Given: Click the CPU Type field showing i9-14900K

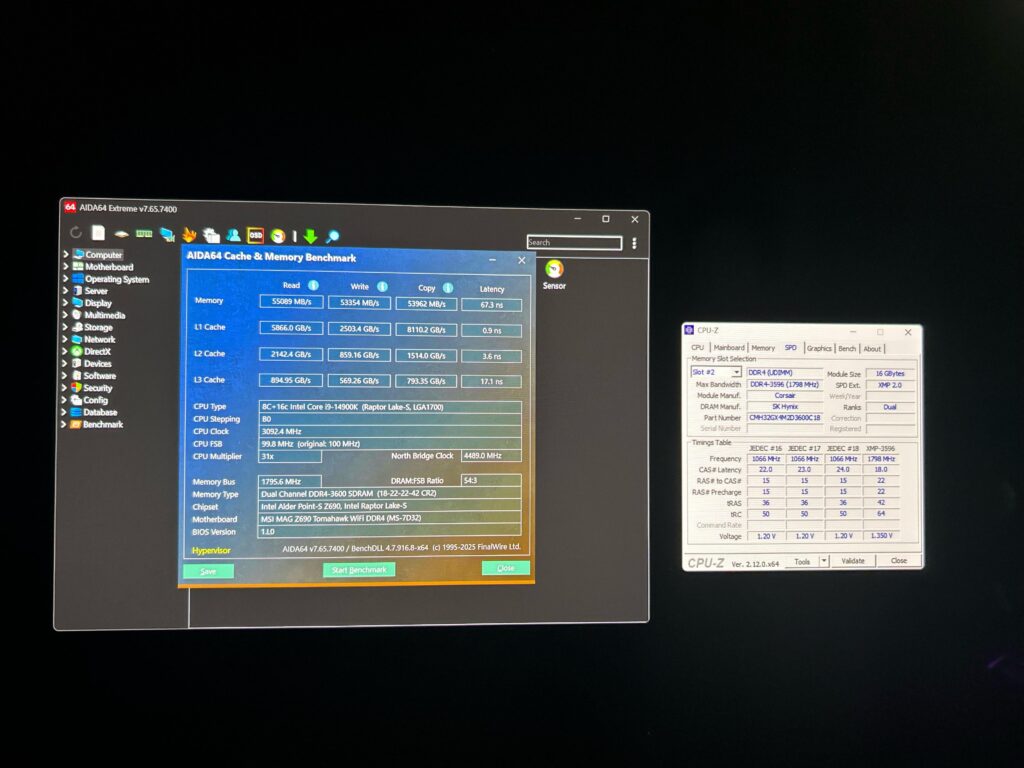Looking at the screenshot, I should coord(390,407).
